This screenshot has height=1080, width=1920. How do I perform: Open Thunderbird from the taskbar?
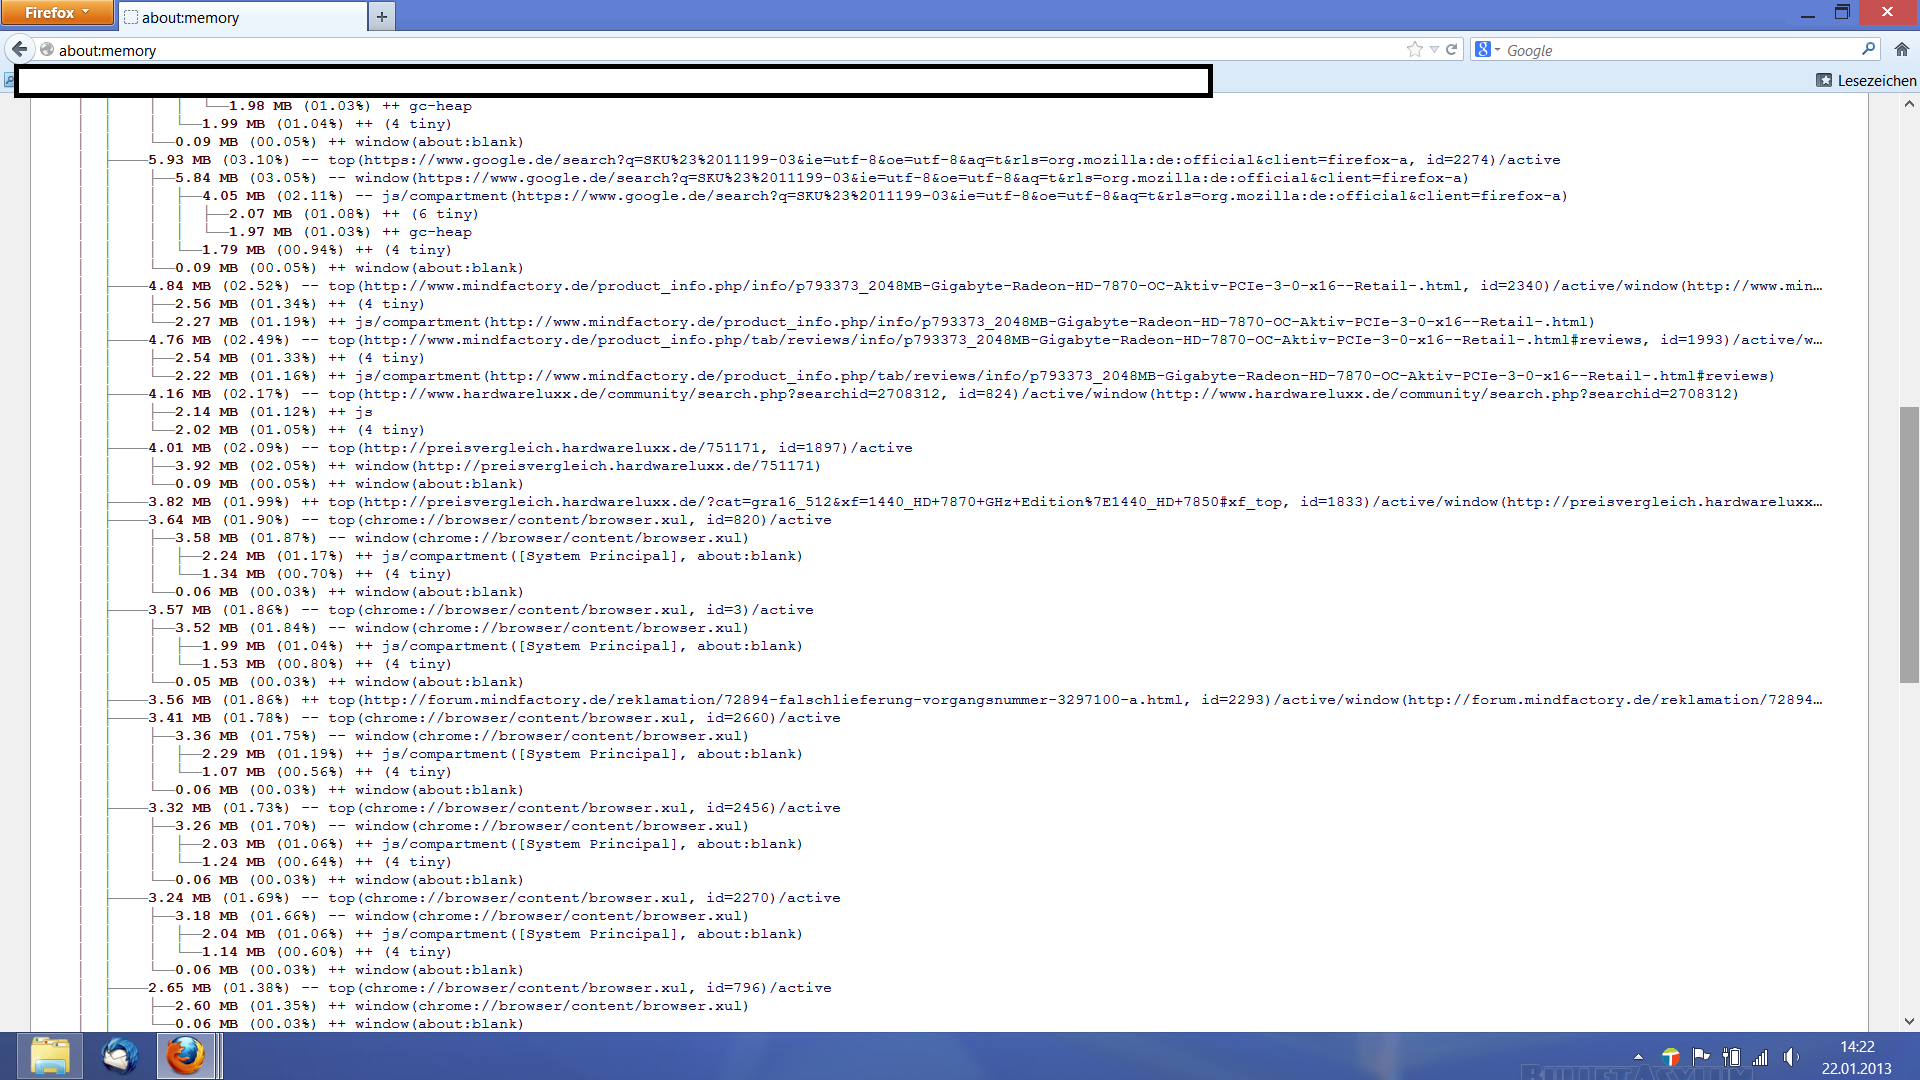tap(119, 1056)
